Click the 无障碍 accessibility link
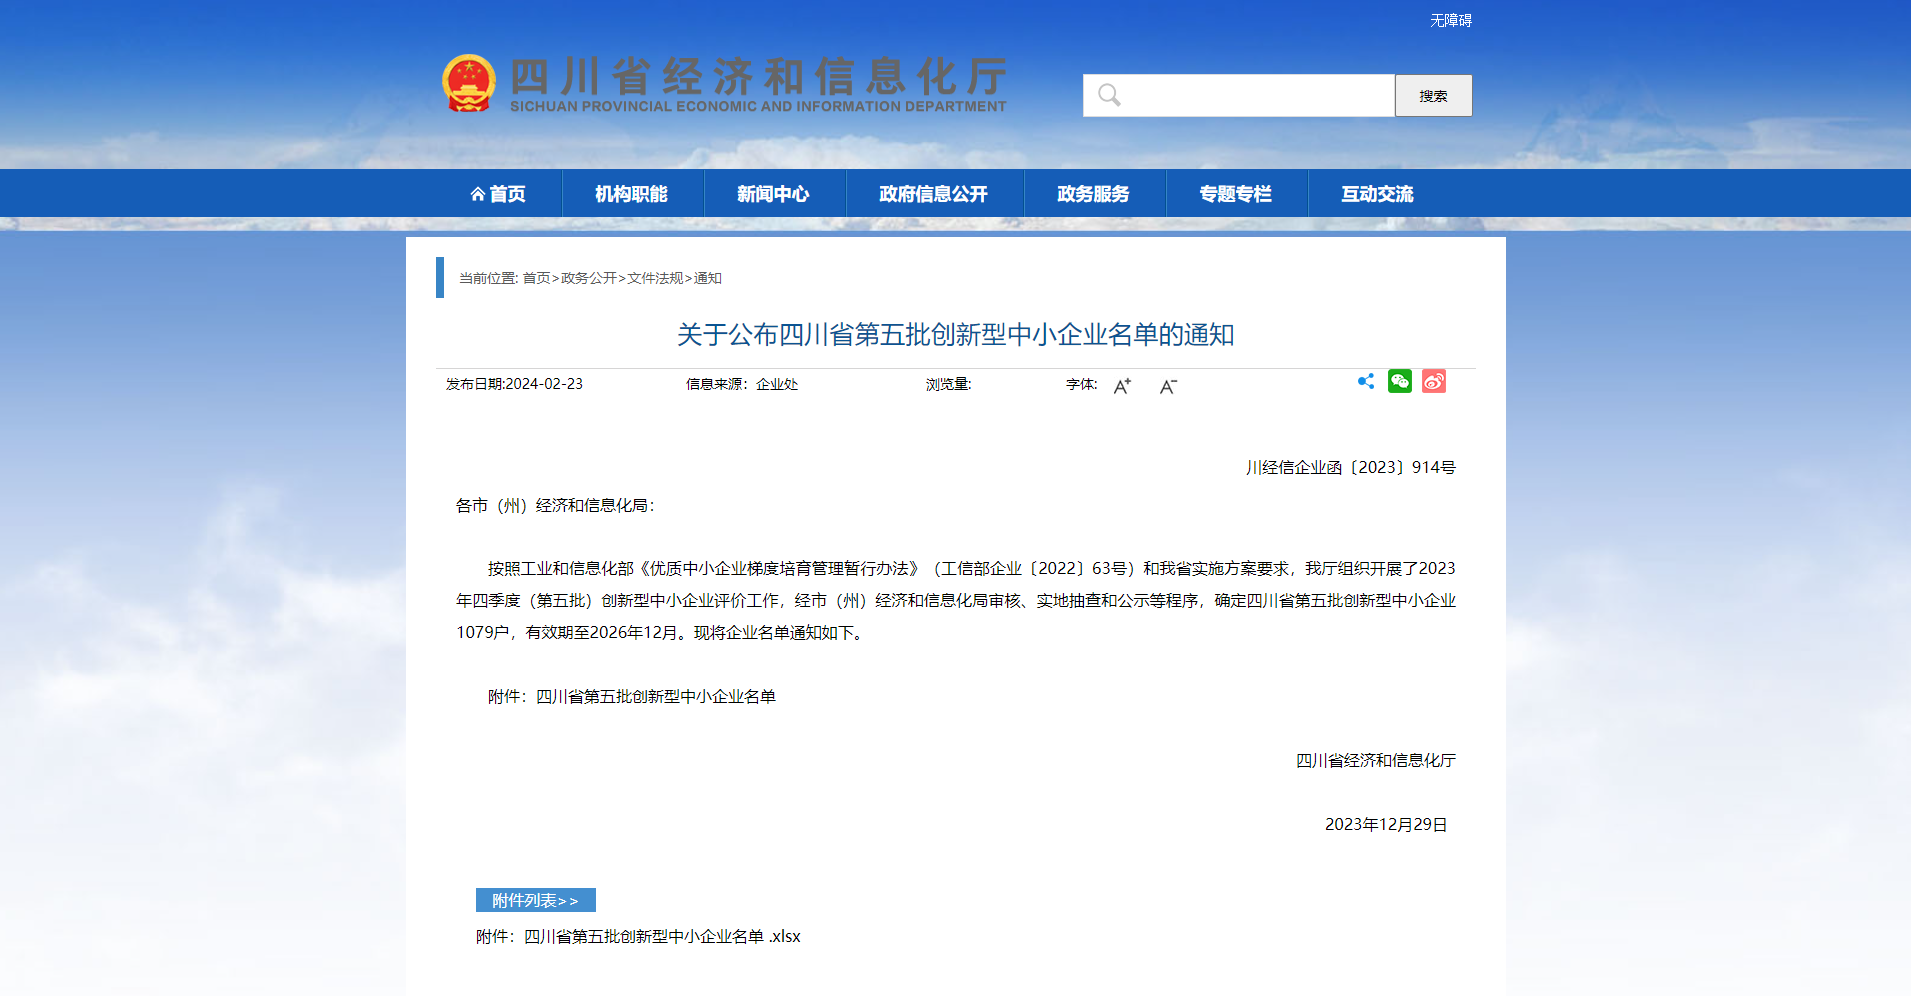Viewport: 1911px width, 996px height. click(1451, 20)
